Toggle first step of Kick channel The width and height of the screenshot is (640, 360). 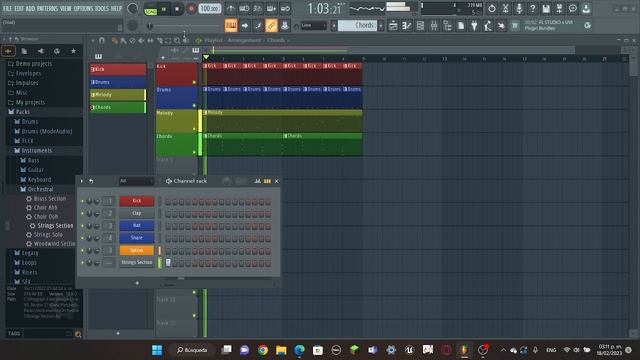[x=168, y=202]
